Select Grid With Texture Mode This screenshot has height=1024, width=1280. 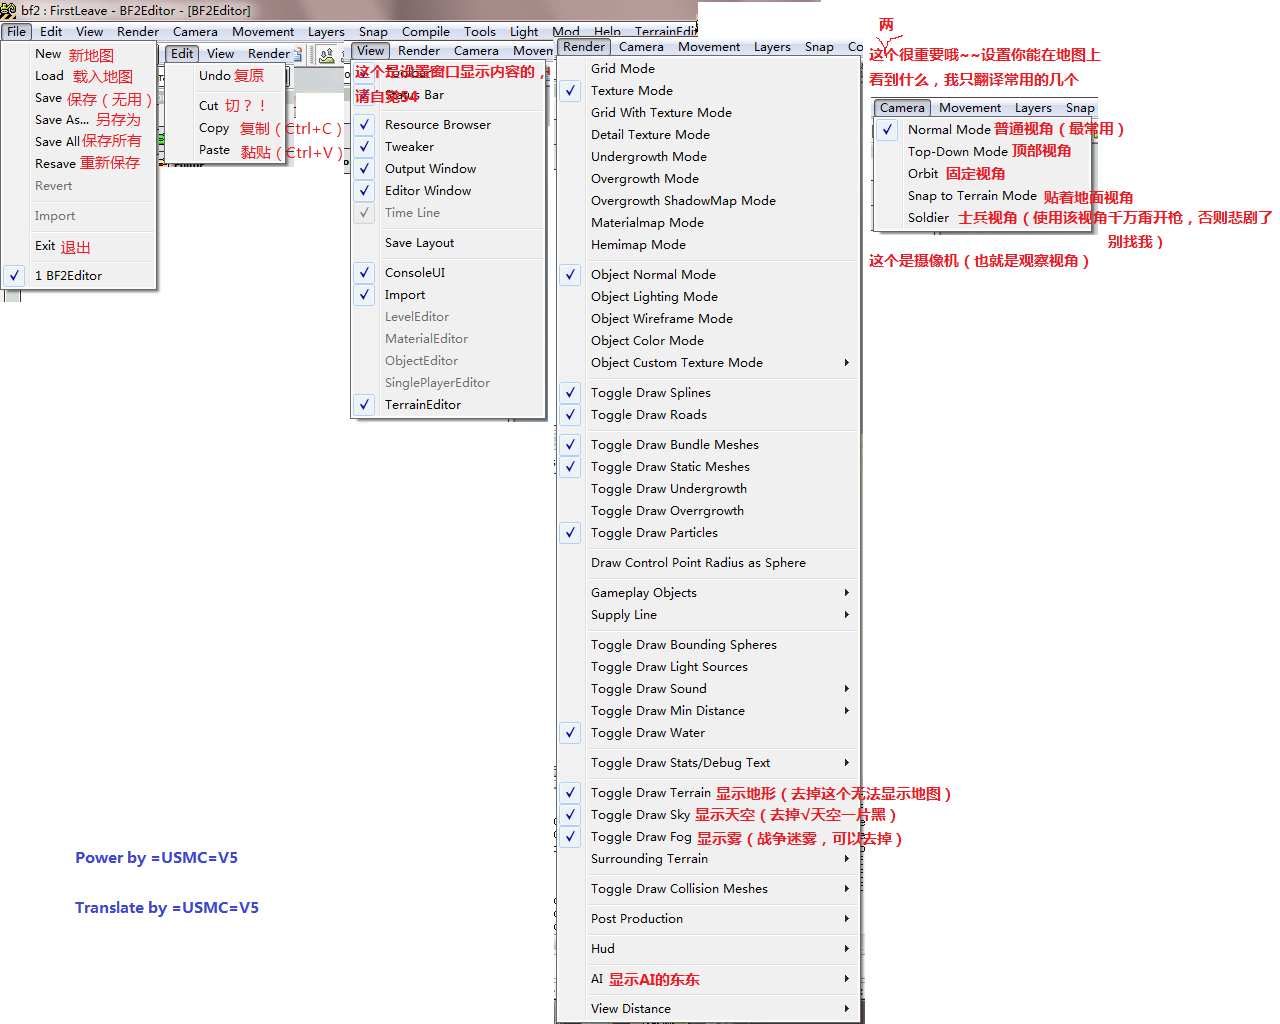click(708, 113)
